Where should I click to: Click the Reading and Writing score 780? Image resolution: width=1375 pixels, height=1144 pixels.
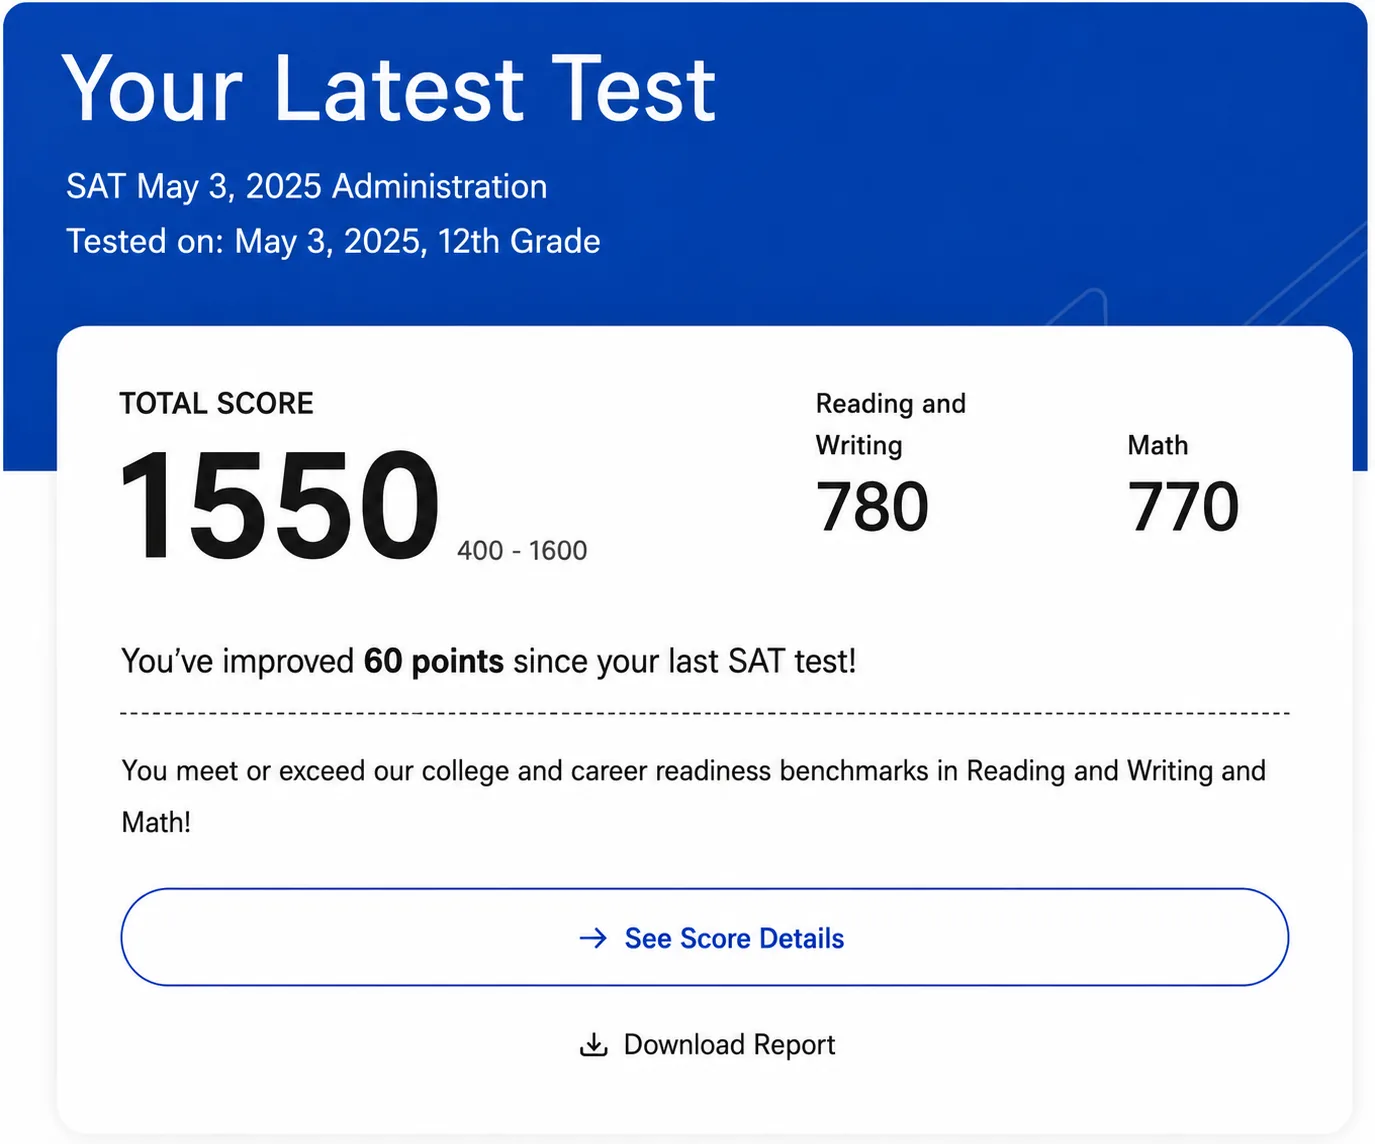pos(872,507)
